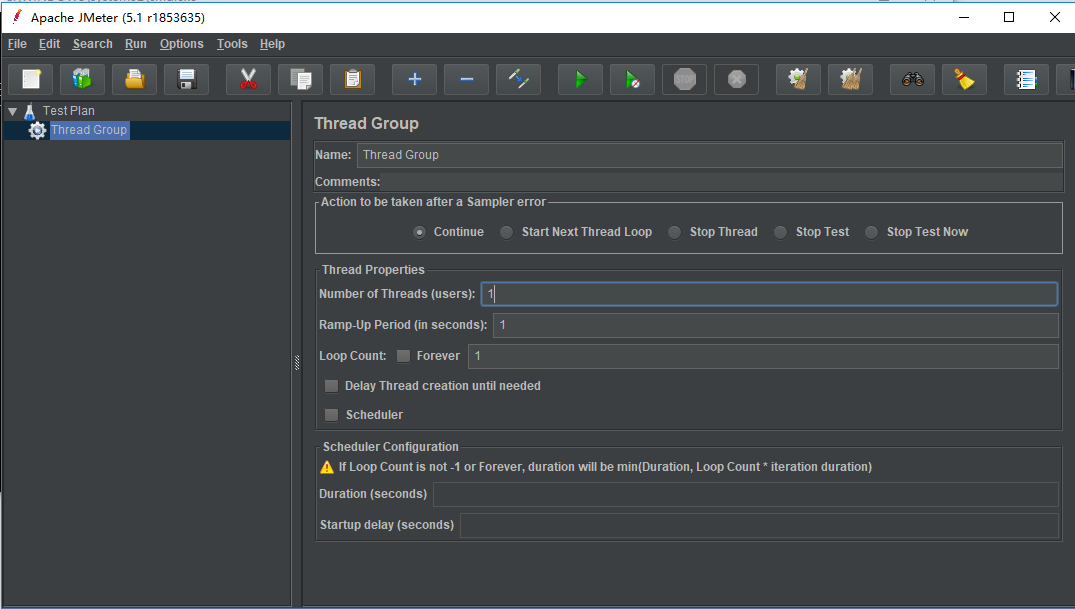The height and width of the screenshot is (609, 1075).
Task: Enable the Scheduler checkbox
Action: pyautogui.click(x=331, y=415)
